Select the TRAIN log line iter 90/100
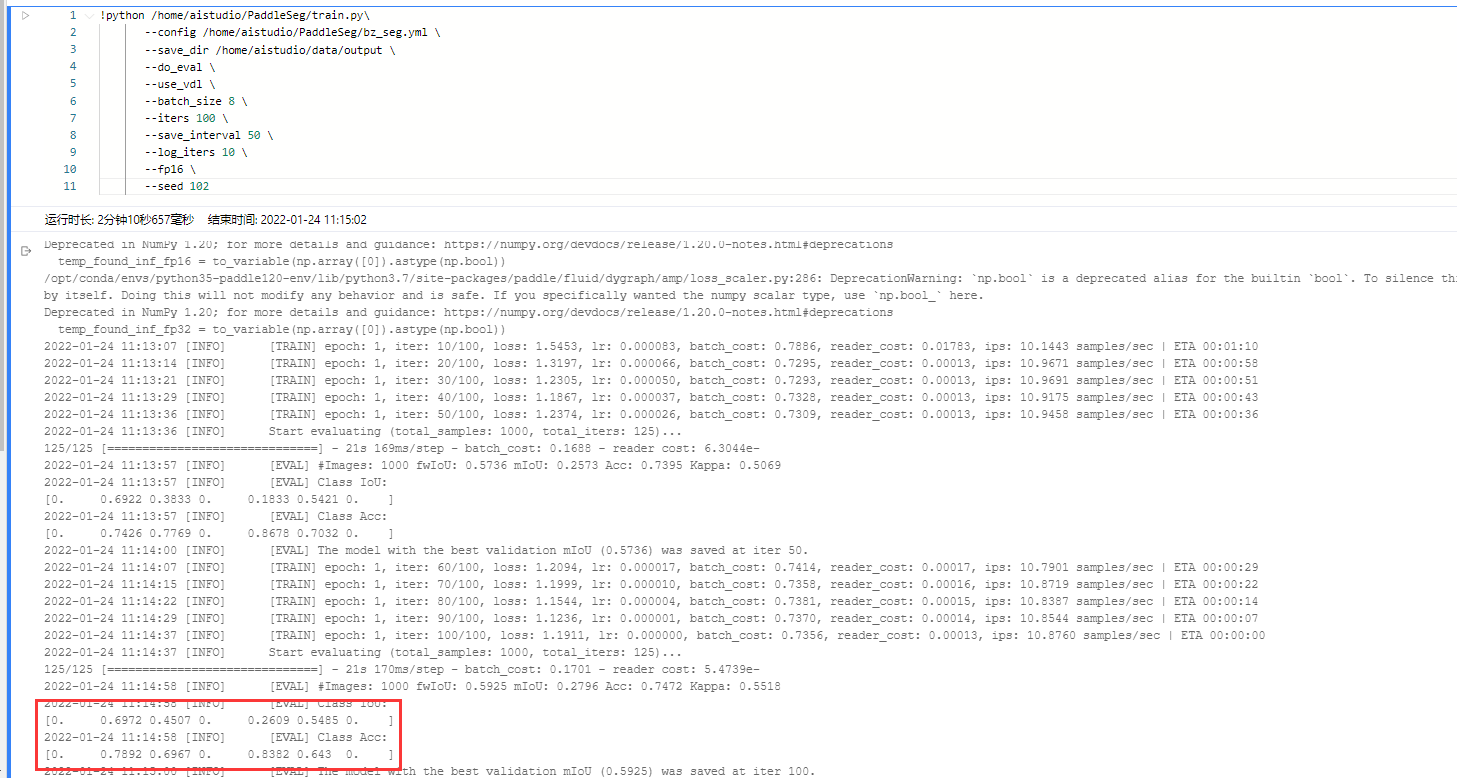The width and height of the screenshot is (1457, 778). [651, 618]
